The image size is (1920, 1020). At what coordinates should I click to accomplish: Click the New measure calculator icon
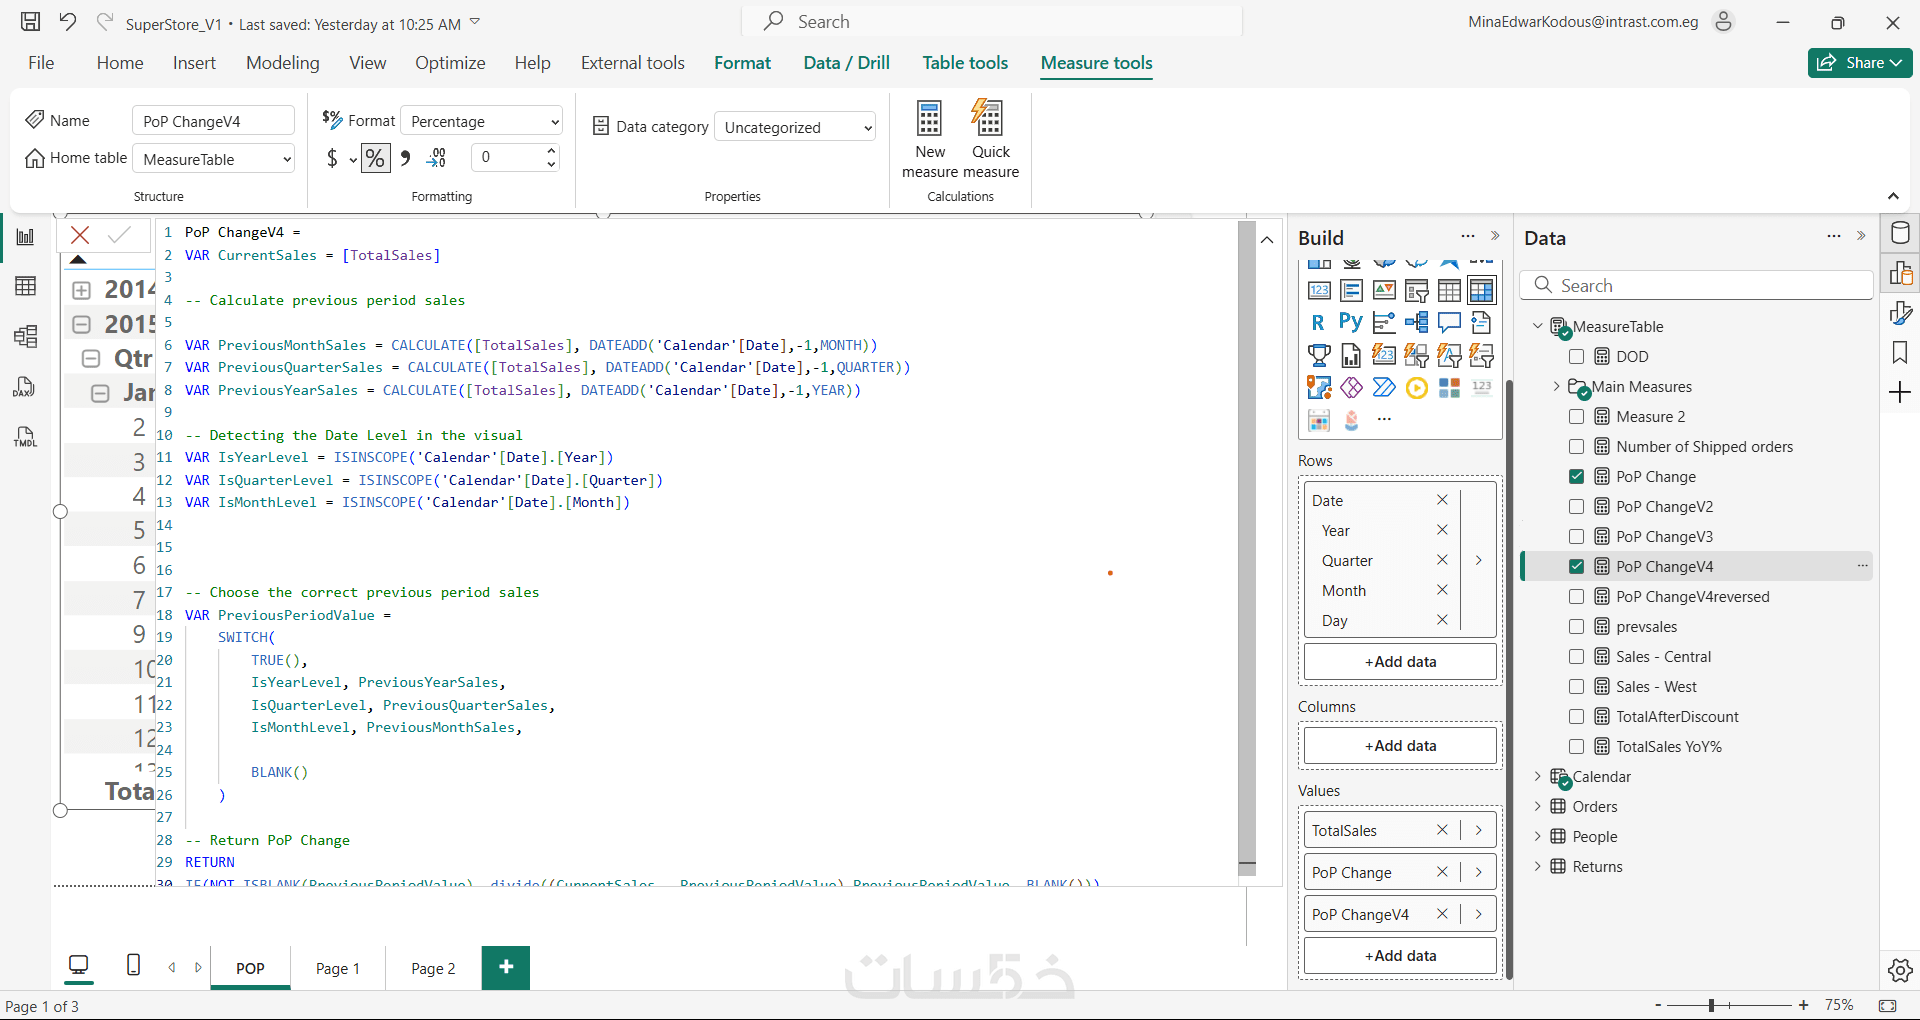click(x=930, y=119)
